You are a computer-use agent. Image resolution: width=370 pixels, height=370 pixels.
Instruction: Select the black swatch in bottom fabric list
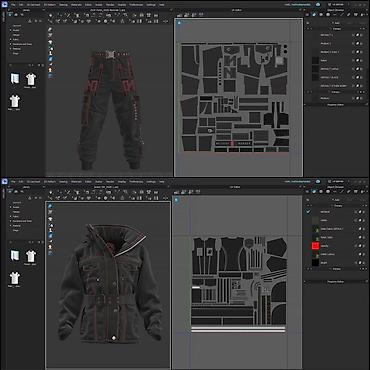(315, 263)
